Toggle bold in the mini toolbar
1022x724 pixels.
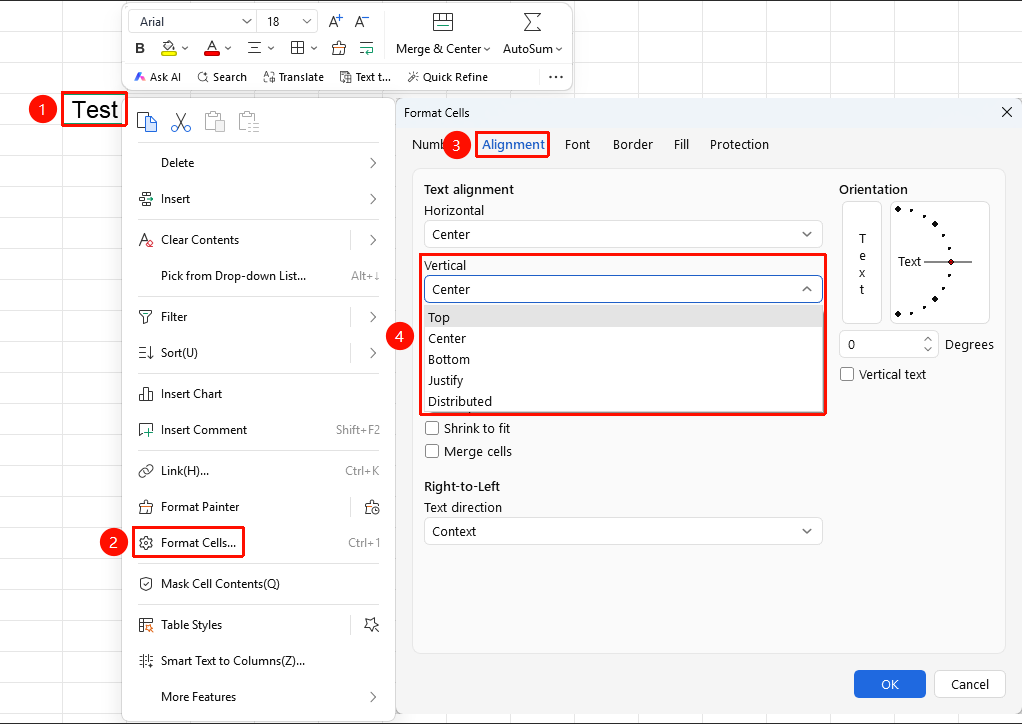(x=140, y=48)
